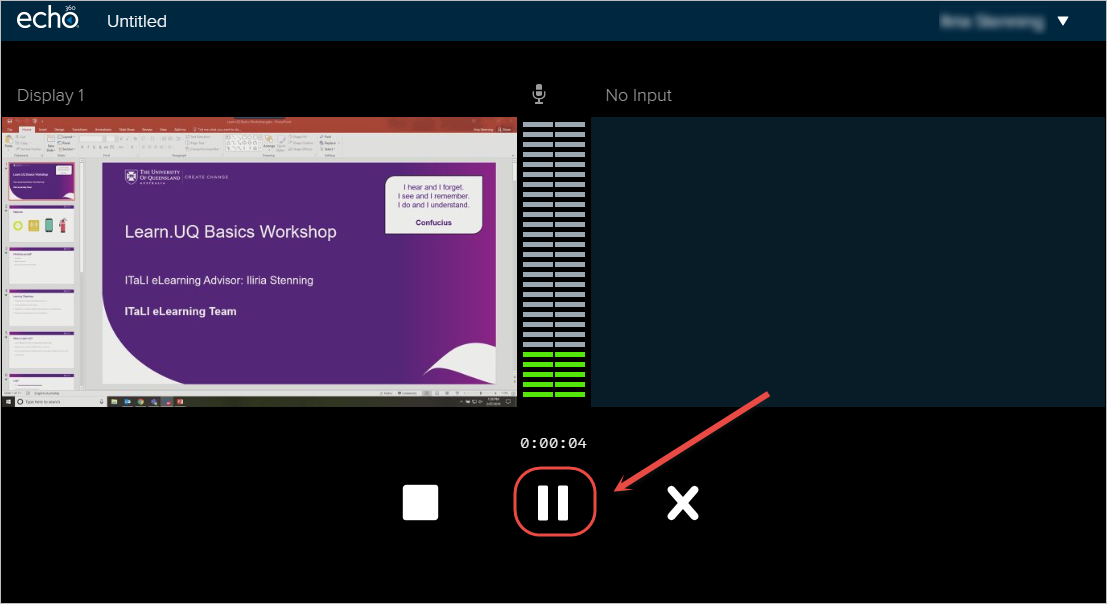This screenshot has height=604, width=1107.
Task: Open the user account dropdown arrow
Action: (x=1063, y=21)
